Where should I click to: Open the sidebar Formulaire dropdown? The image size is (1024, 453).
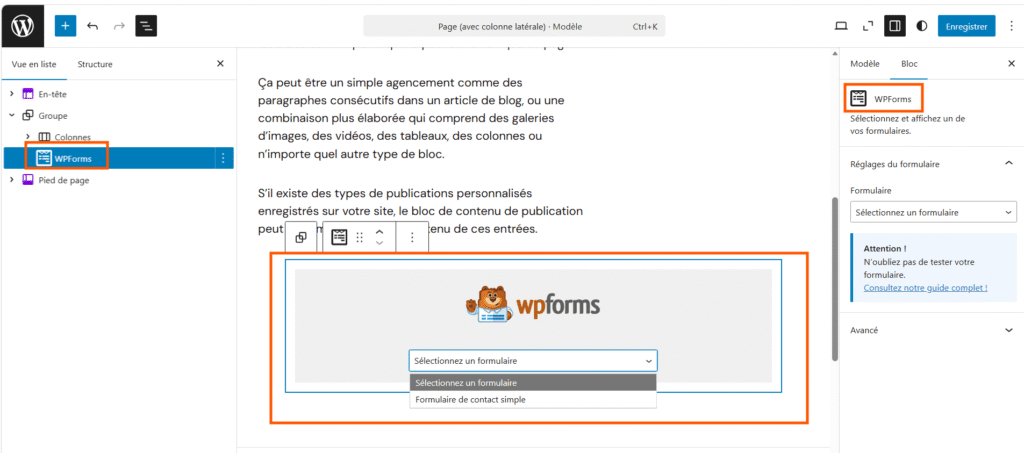[x=933, y=213]
